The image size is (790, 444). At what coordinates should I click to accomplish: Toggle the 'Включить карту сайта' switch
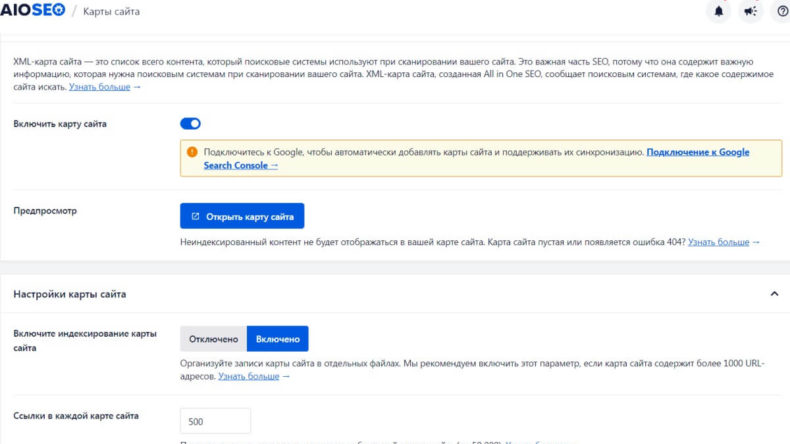[190, 123]
